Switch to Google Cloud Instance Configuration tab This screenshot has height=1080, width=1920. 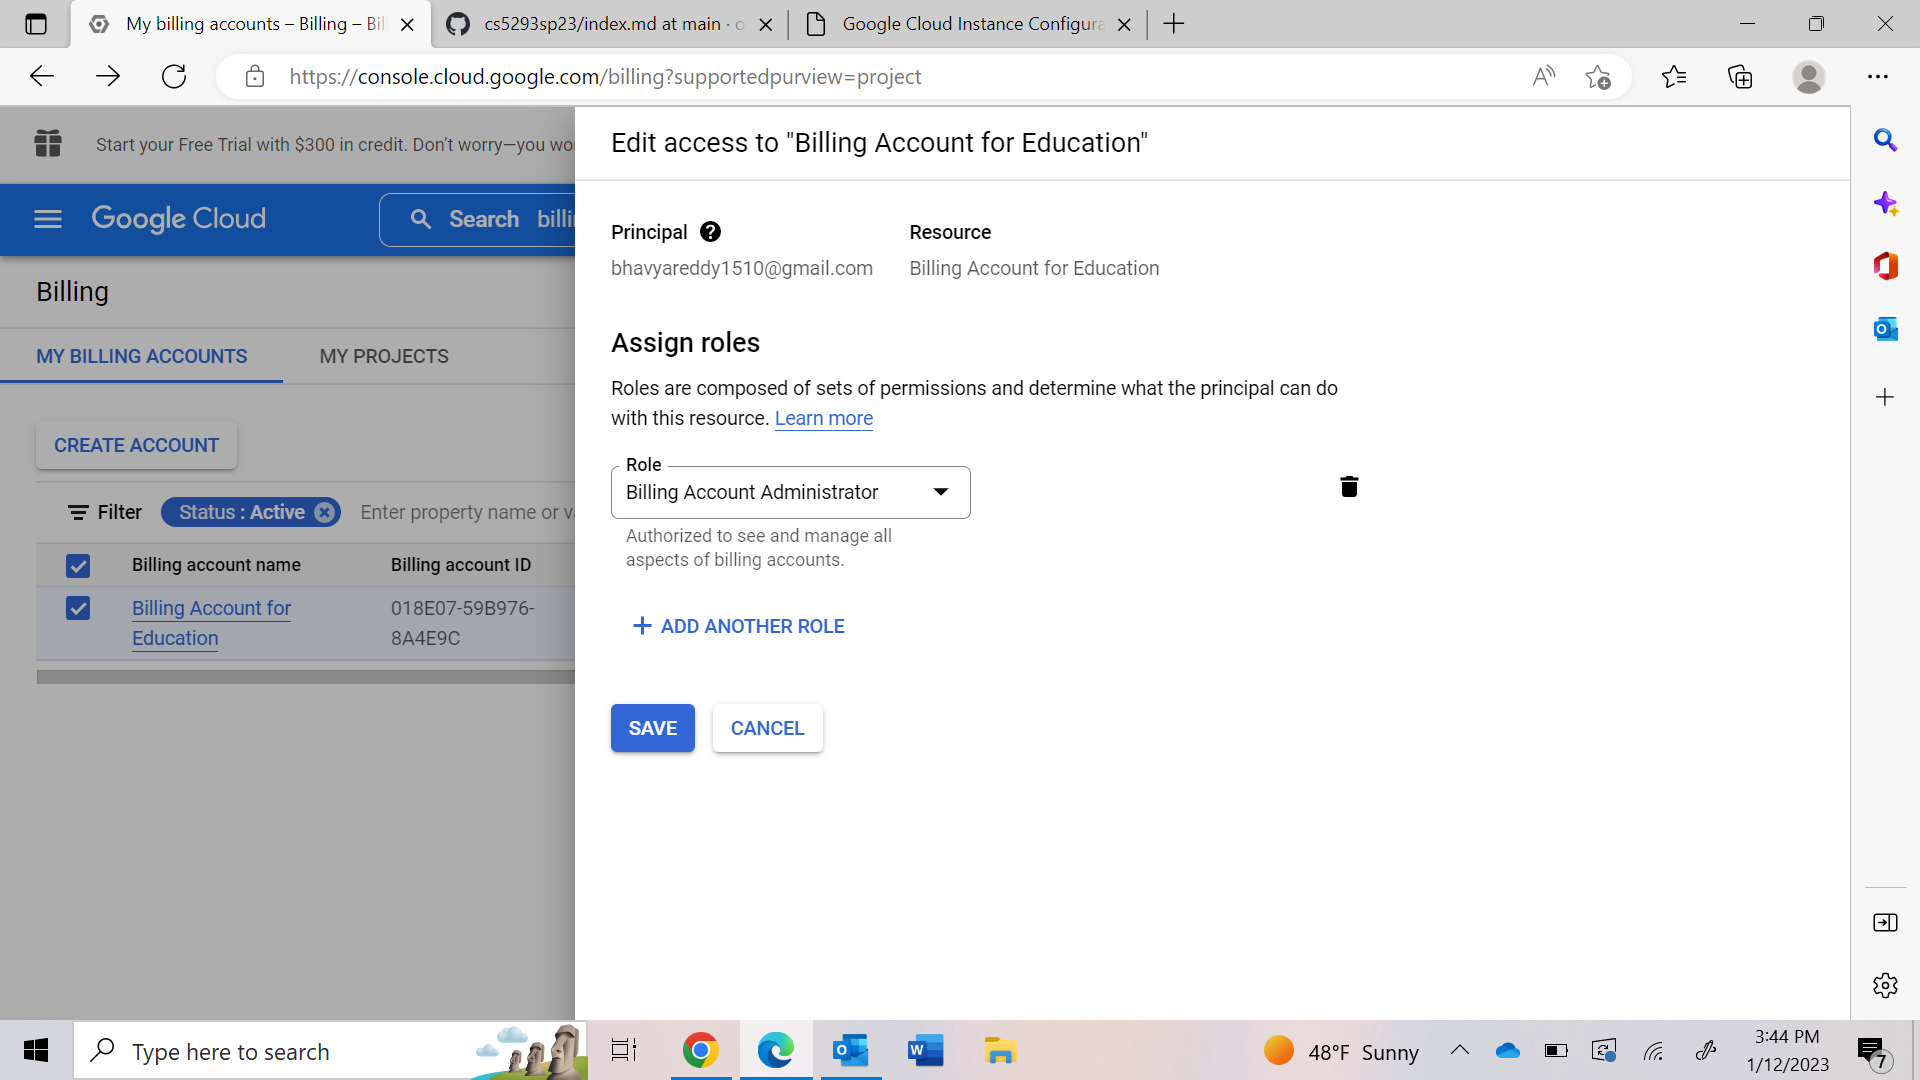(970, 24)
